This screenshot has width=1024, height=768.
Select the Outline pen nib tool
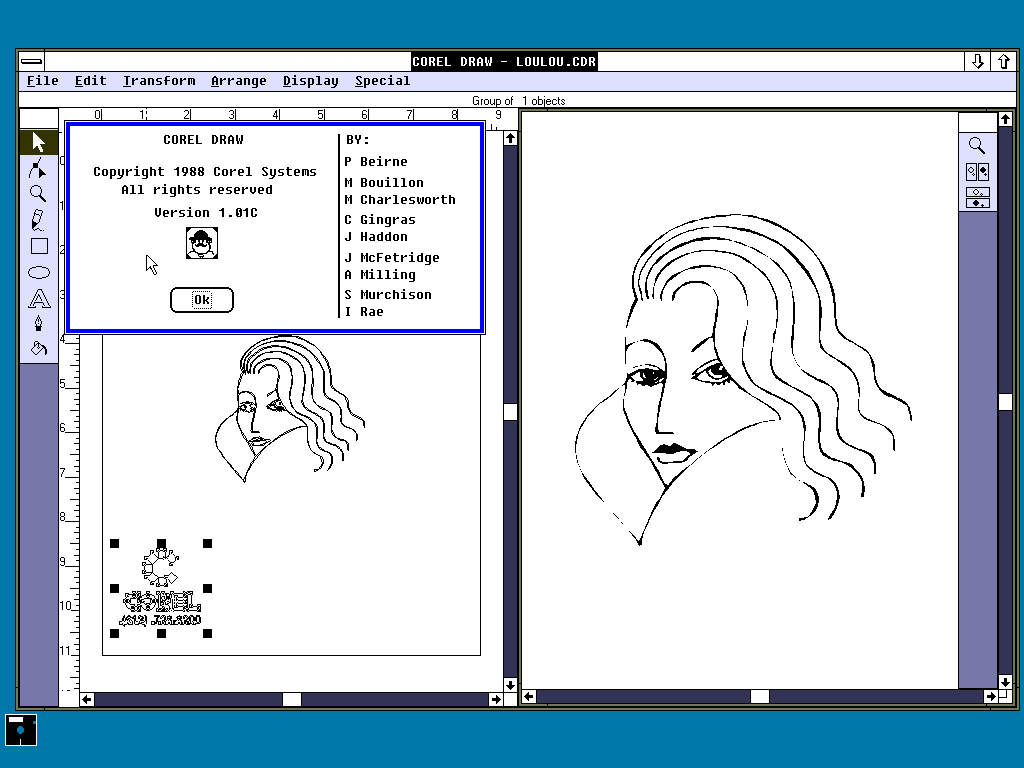point(39,323)
